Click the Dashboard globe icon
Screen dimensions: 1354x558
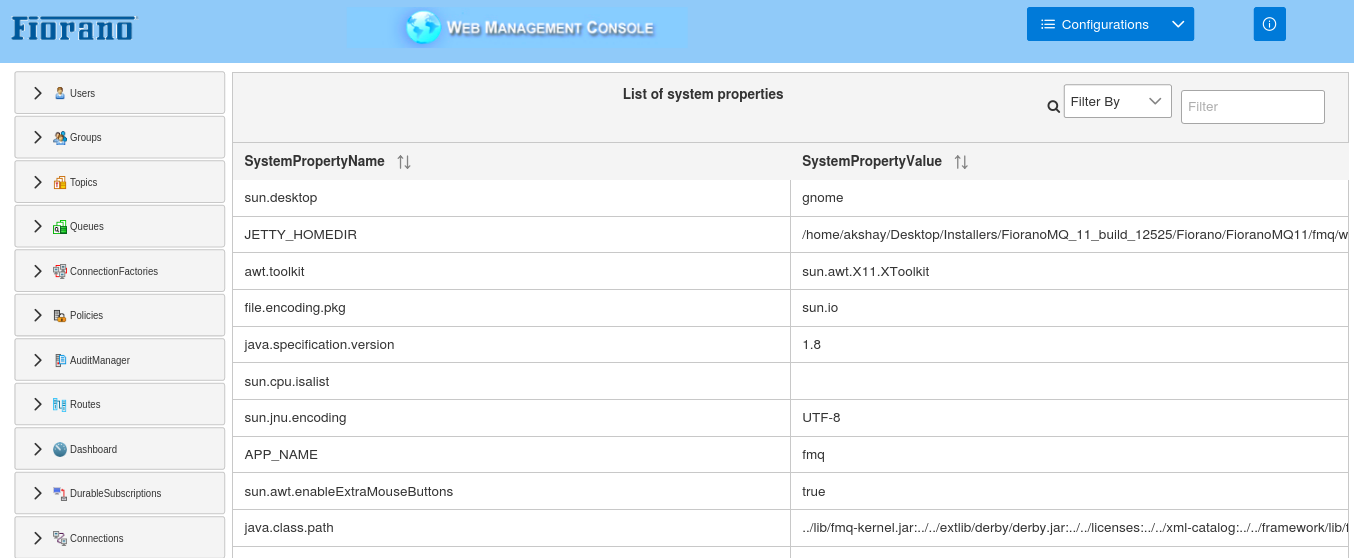click(60, 449)
